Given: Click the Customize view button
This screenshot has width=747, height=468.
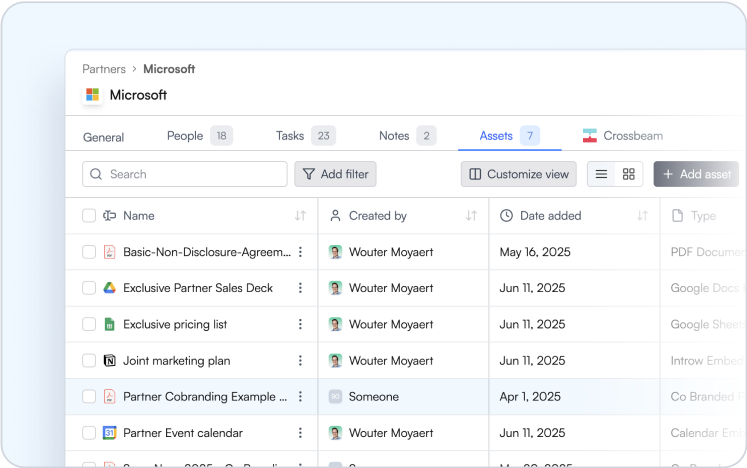Looking at the screenshot, I should click(x=519, y=174).
